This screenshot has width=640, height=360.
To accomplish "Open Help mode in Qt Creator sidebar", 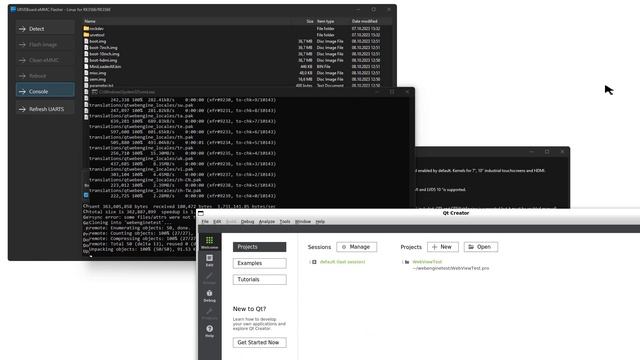I will [x=209, y=331].
